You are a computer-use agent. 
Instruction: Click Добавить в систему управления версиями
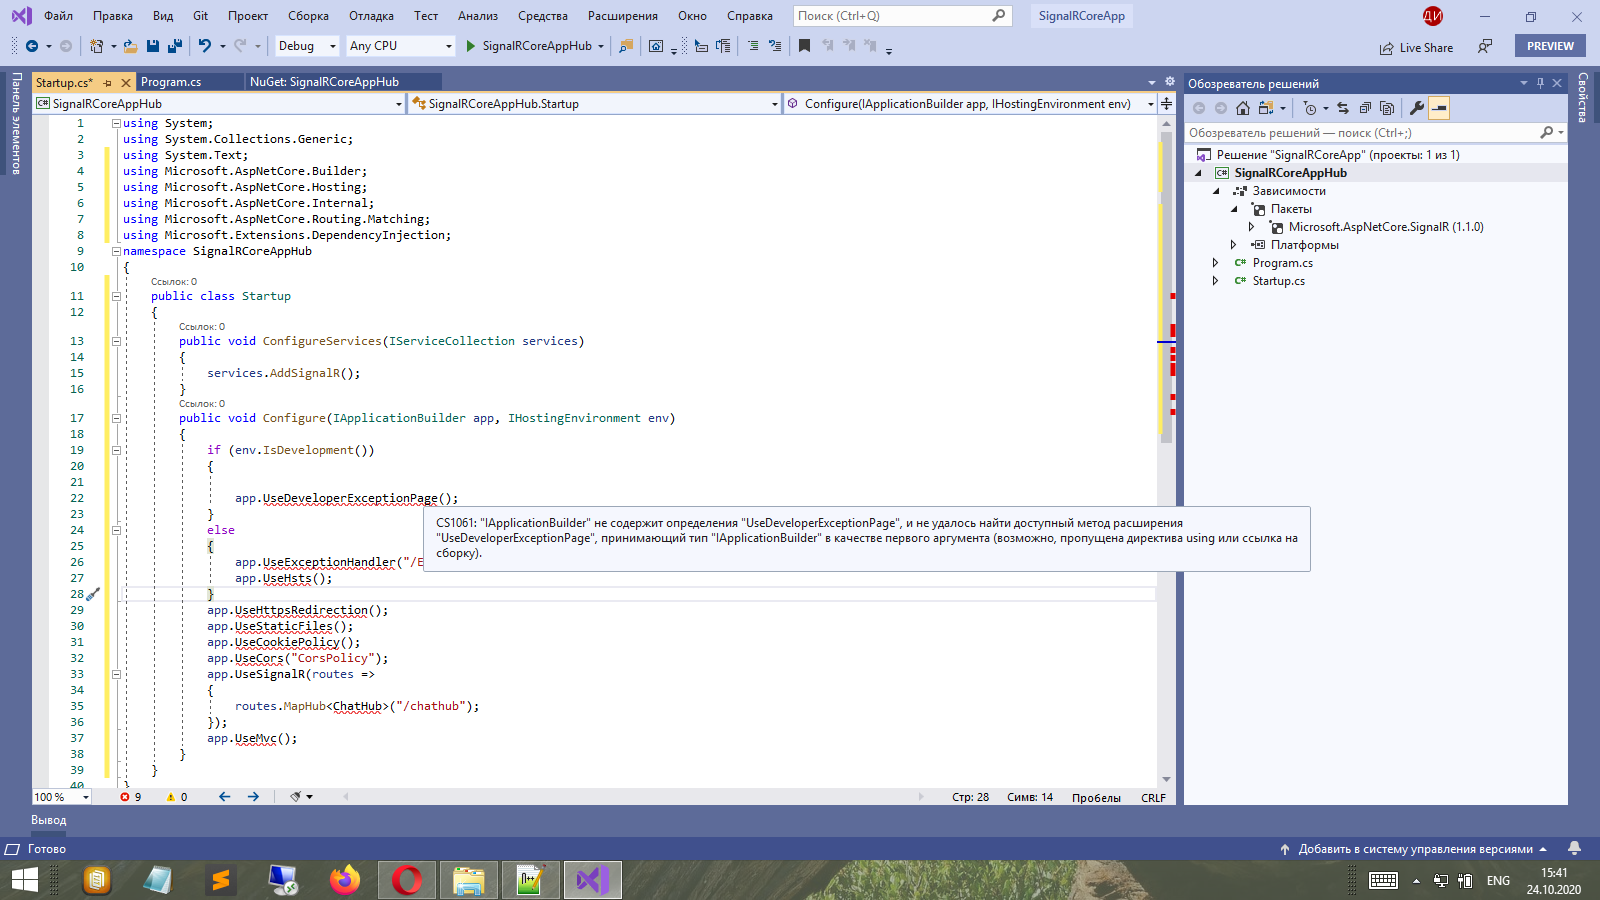(x=1414, y=849)
